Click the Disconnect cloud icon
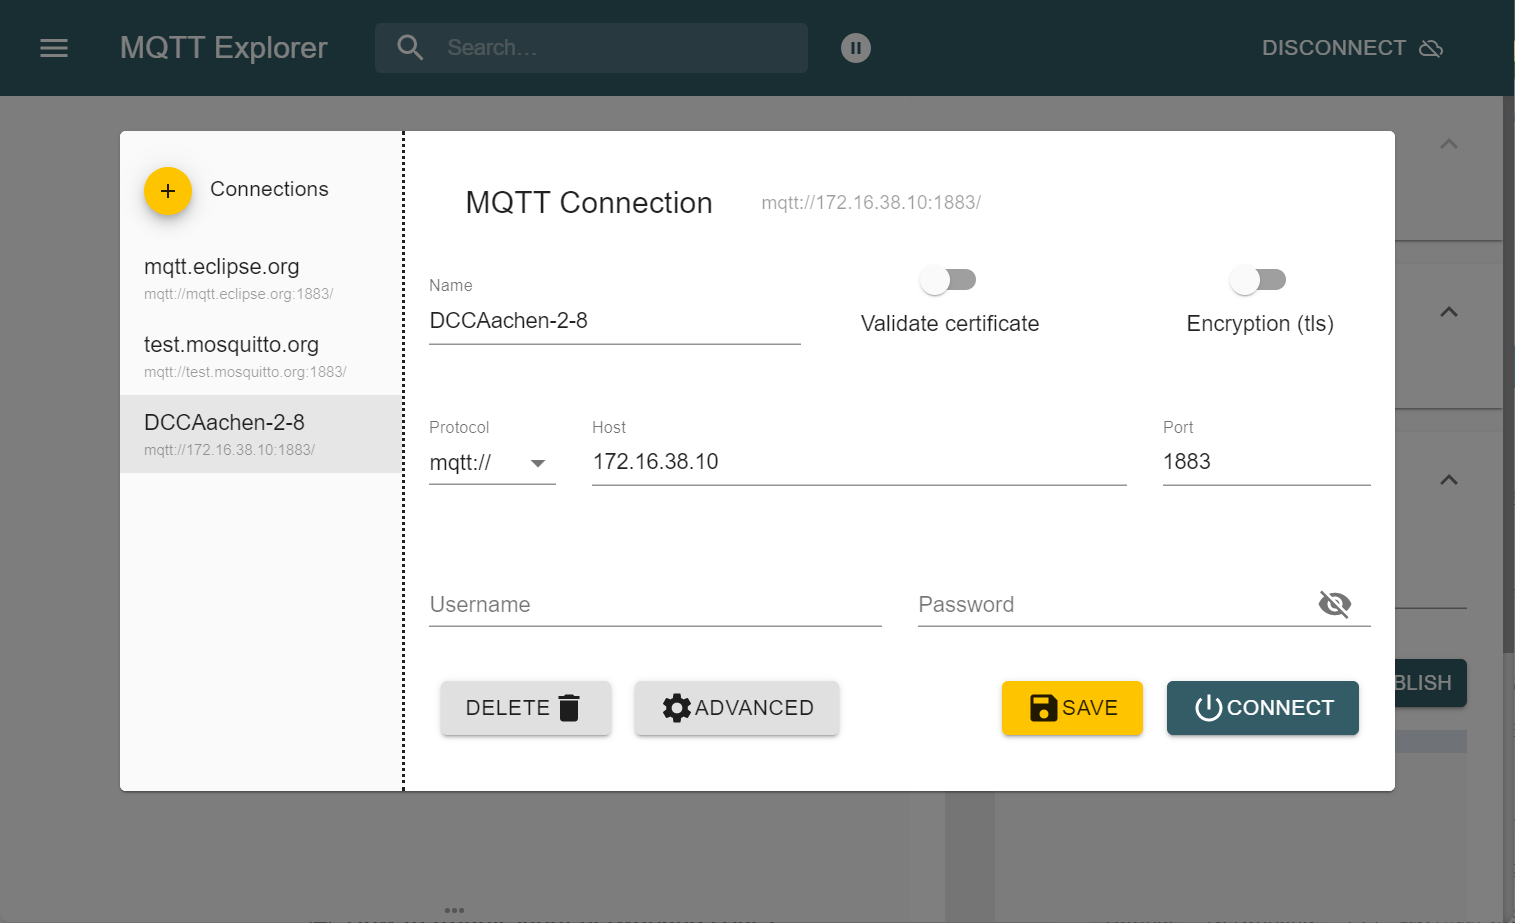This screenshot has width=1515, height=923. [1431, 48]
